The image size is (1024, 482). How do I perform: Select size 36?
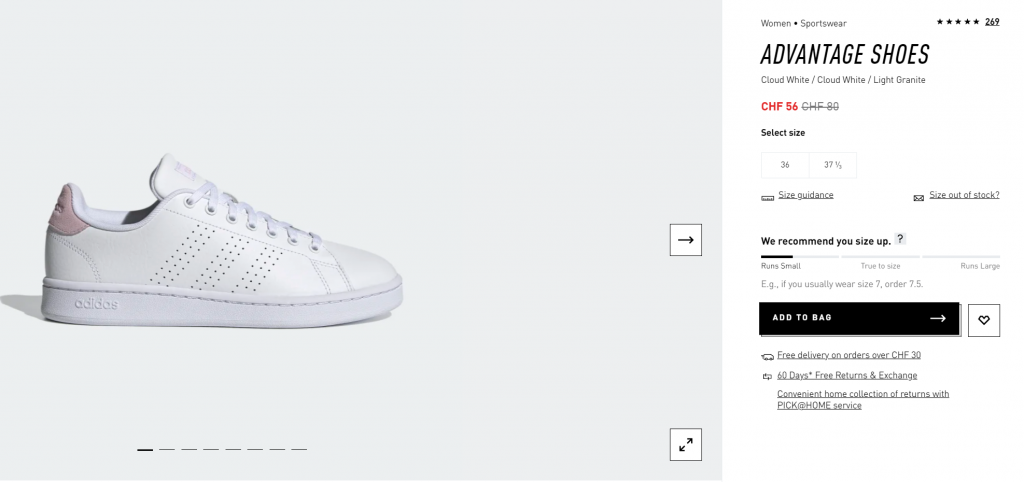click(785, 165)
